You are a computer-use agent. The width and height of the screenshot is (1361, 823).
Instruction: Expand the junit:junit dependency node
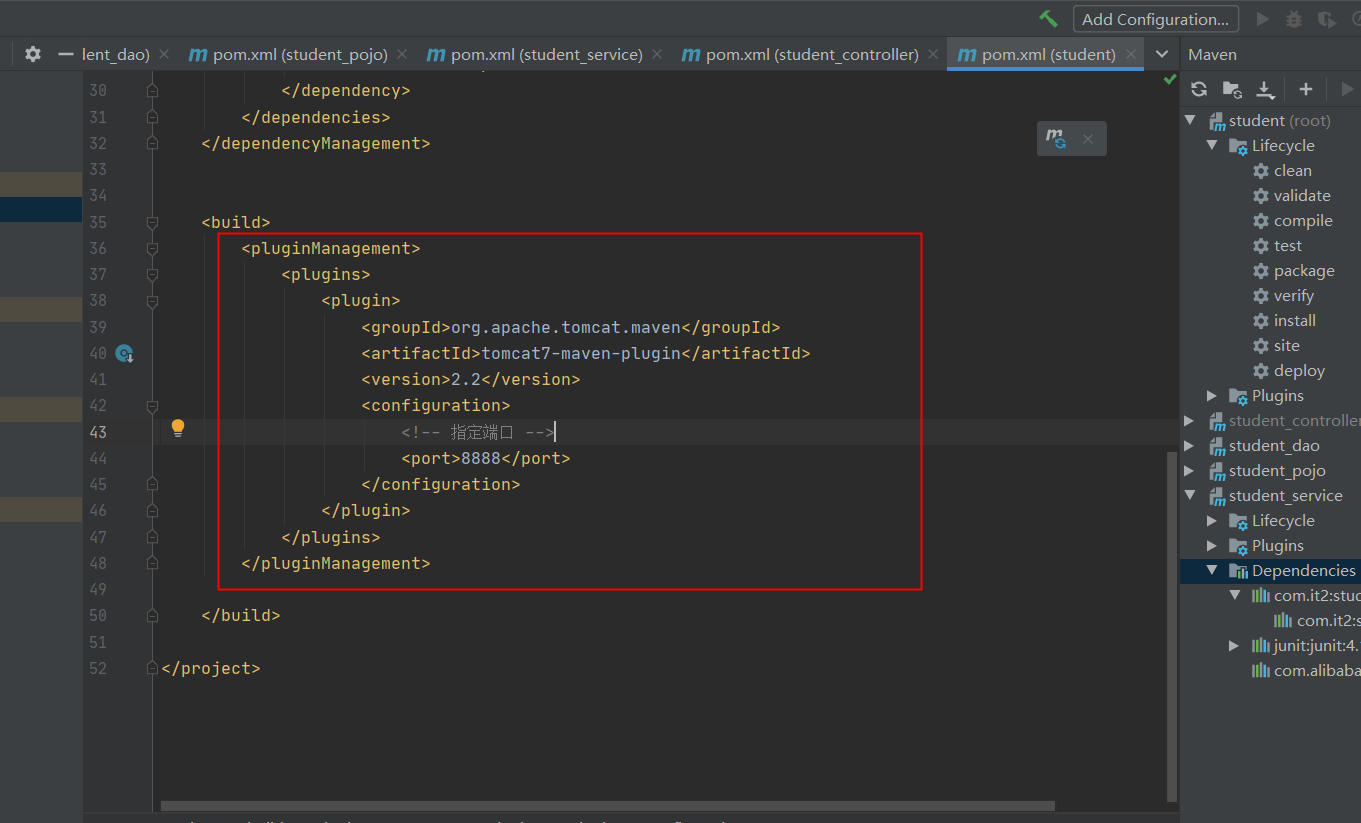coord(1234,645)
